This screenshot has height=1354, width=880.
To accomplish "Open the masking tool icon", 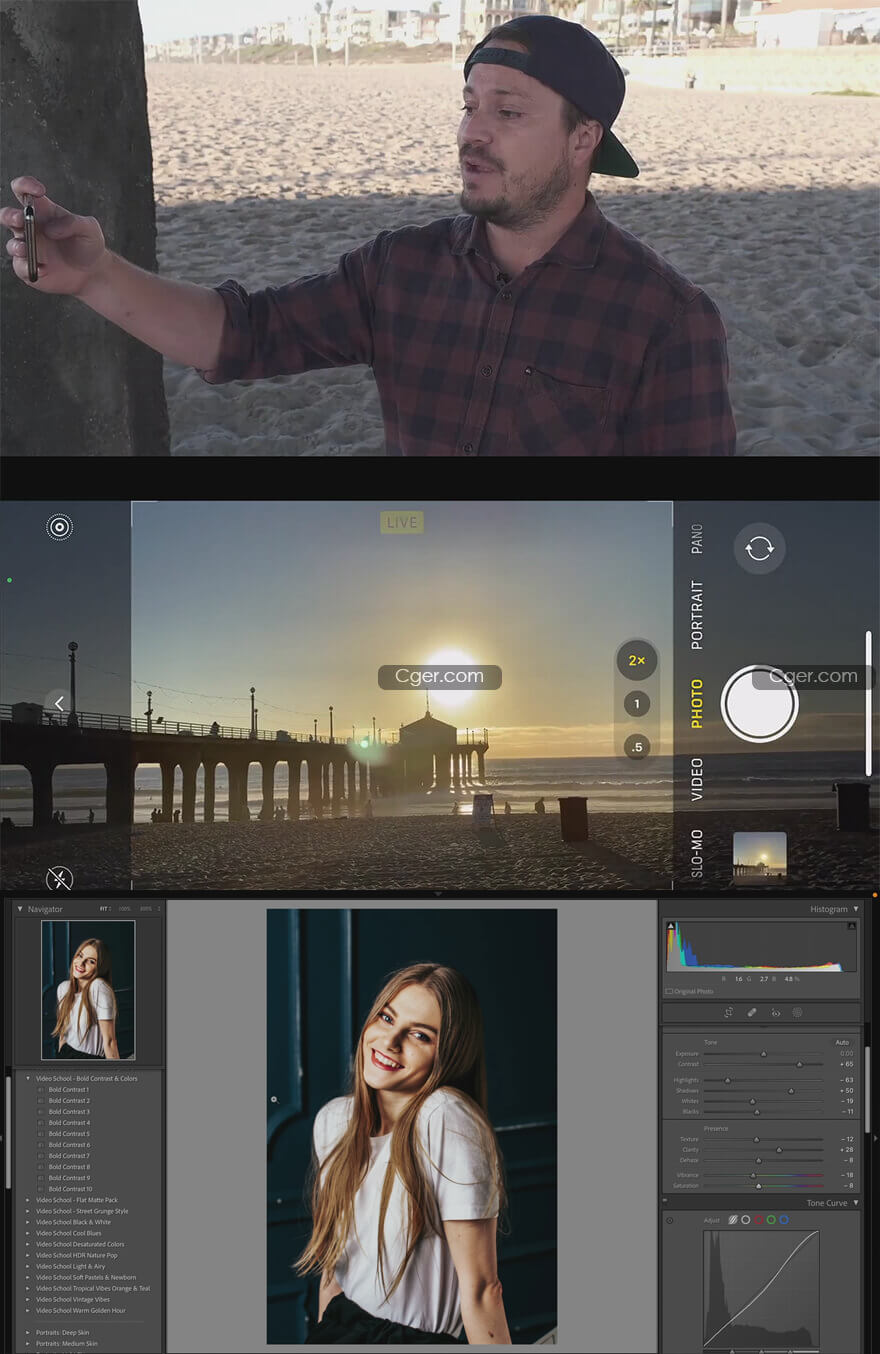I will [x=797, y=1013].
